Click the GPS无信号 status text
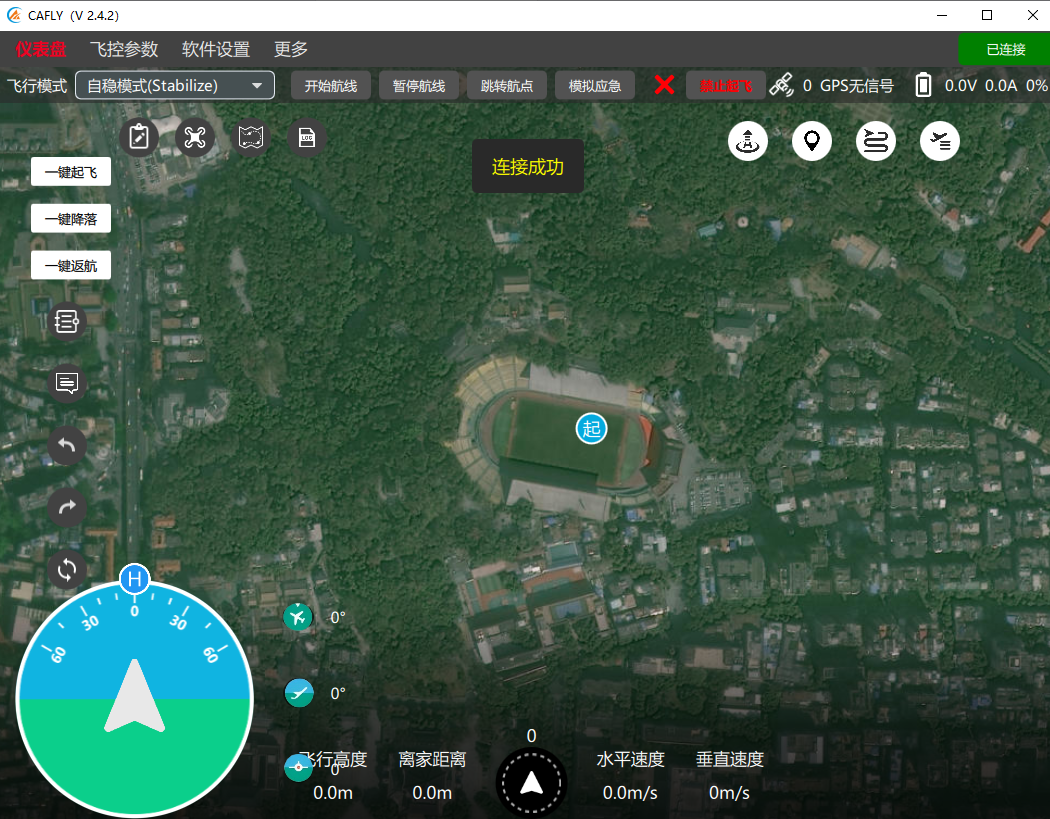The image size is (1050, 819). [856, 86]
